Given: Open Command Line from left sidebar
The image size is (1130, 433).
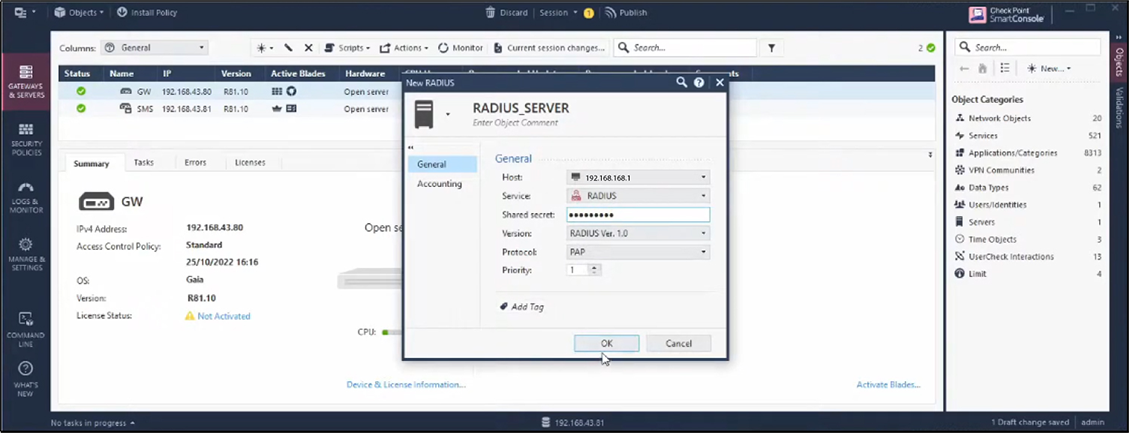Looking at the screenshot, I should click(26, 326).
